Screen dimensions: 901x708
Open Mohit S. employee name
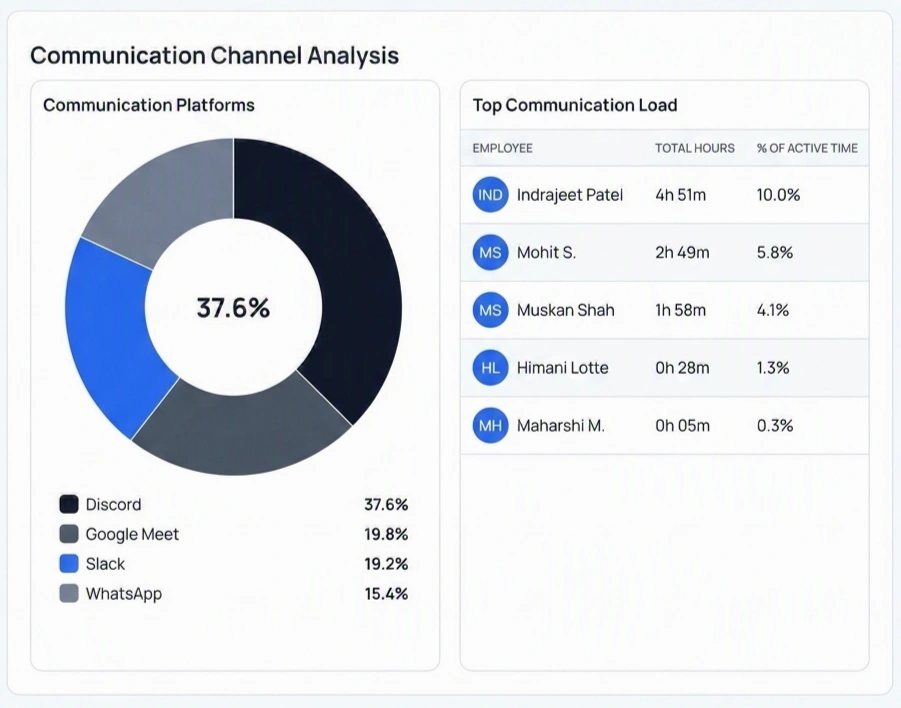click(546, 252)
